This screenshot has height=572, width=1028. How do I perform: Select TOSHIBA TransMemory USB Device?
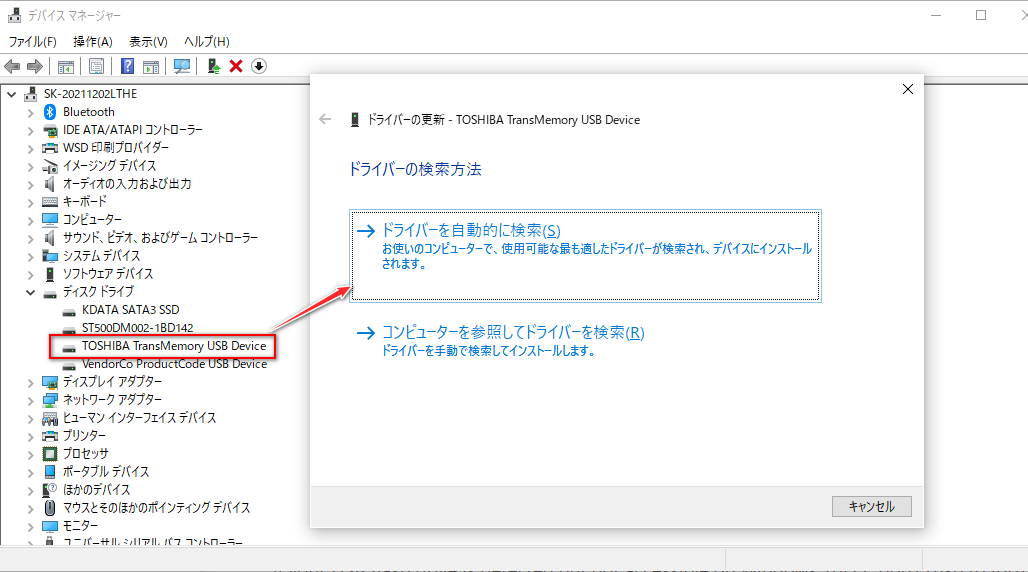174,346
